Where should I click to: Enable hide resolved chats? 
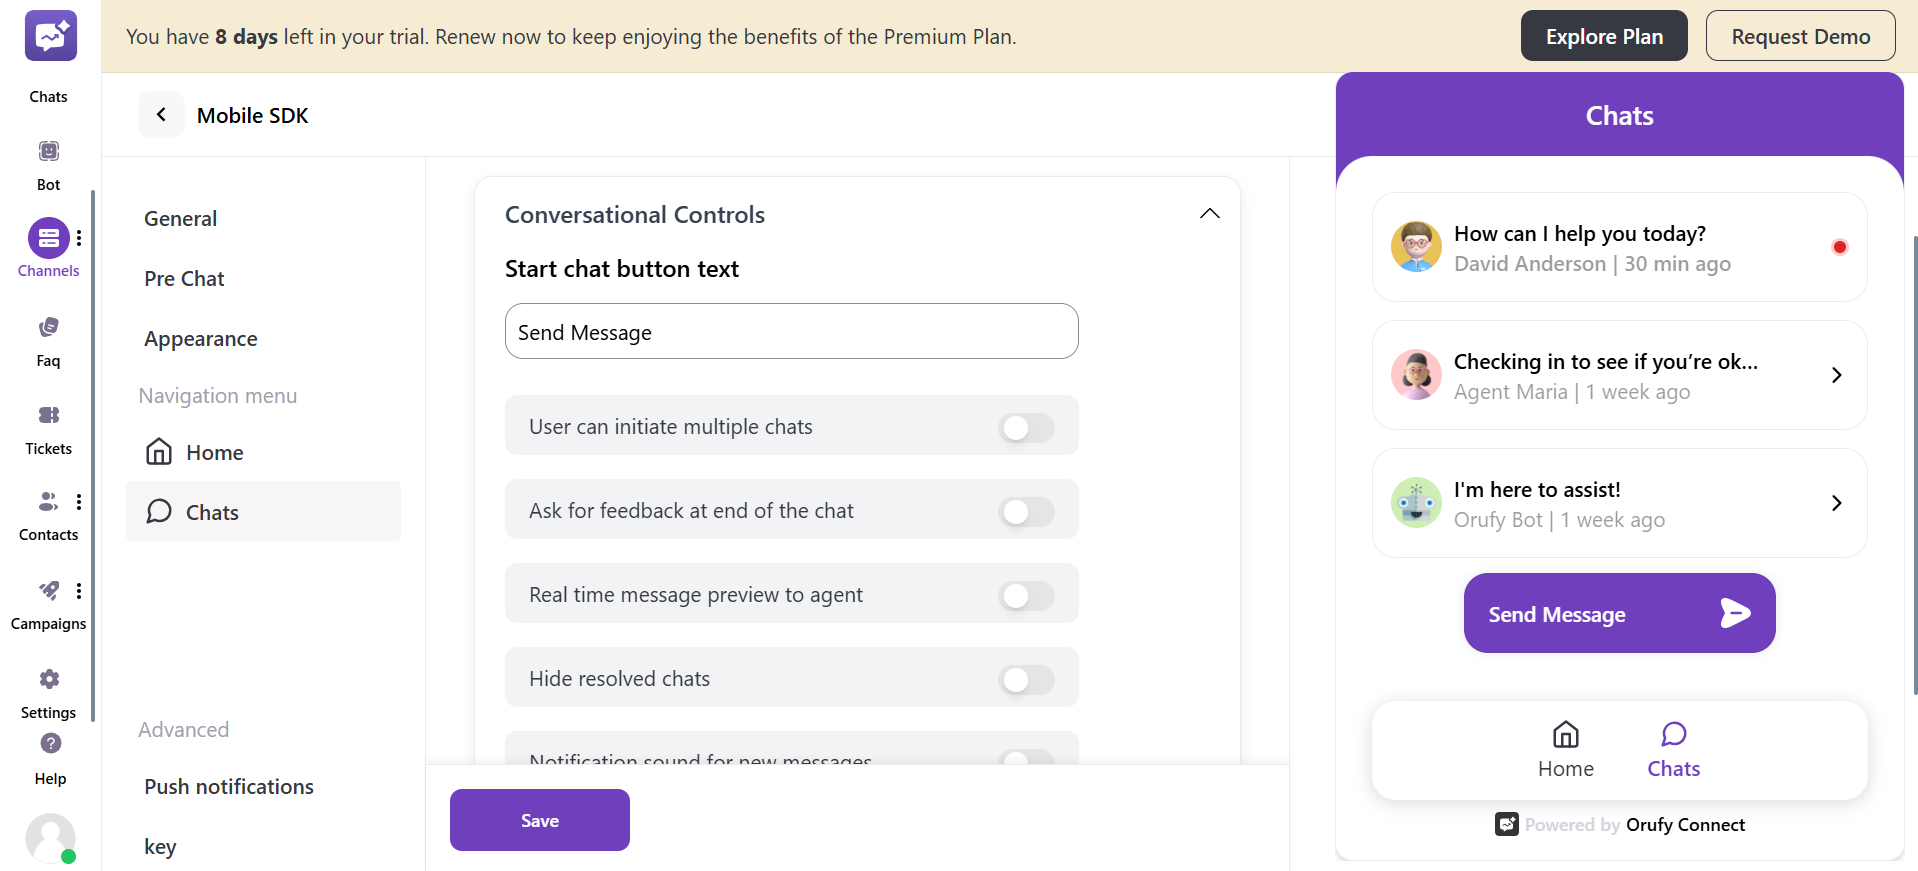tap(1026, 679)
